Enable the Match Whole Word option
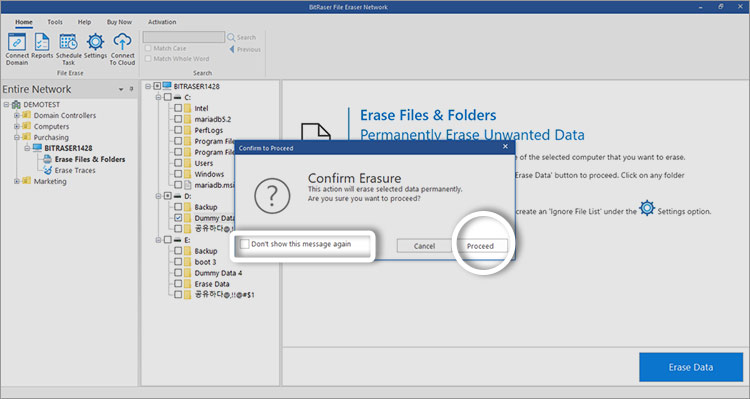Viewport: 750px width, 399px height. click(x=148, y=59)
